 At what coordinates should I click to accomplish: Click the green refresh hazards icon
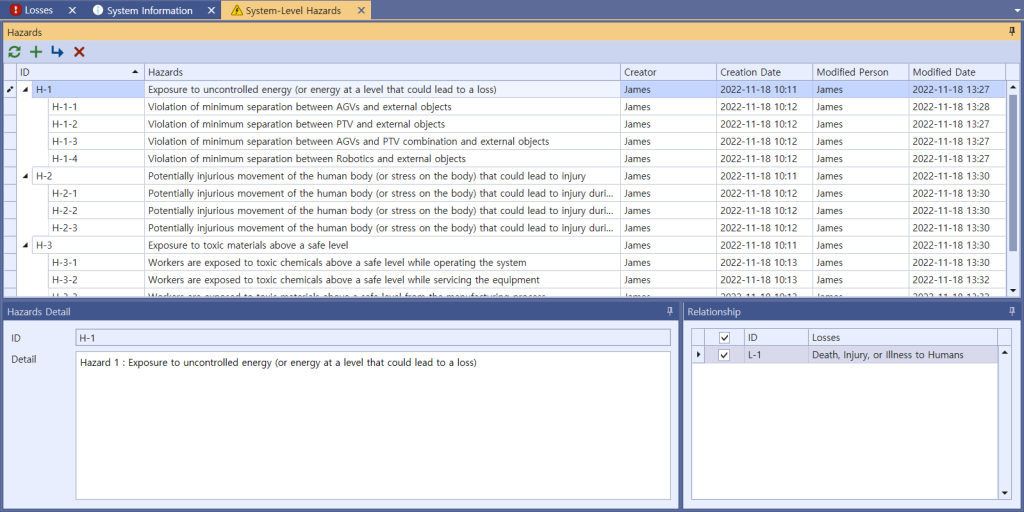(x=14, y=52)
